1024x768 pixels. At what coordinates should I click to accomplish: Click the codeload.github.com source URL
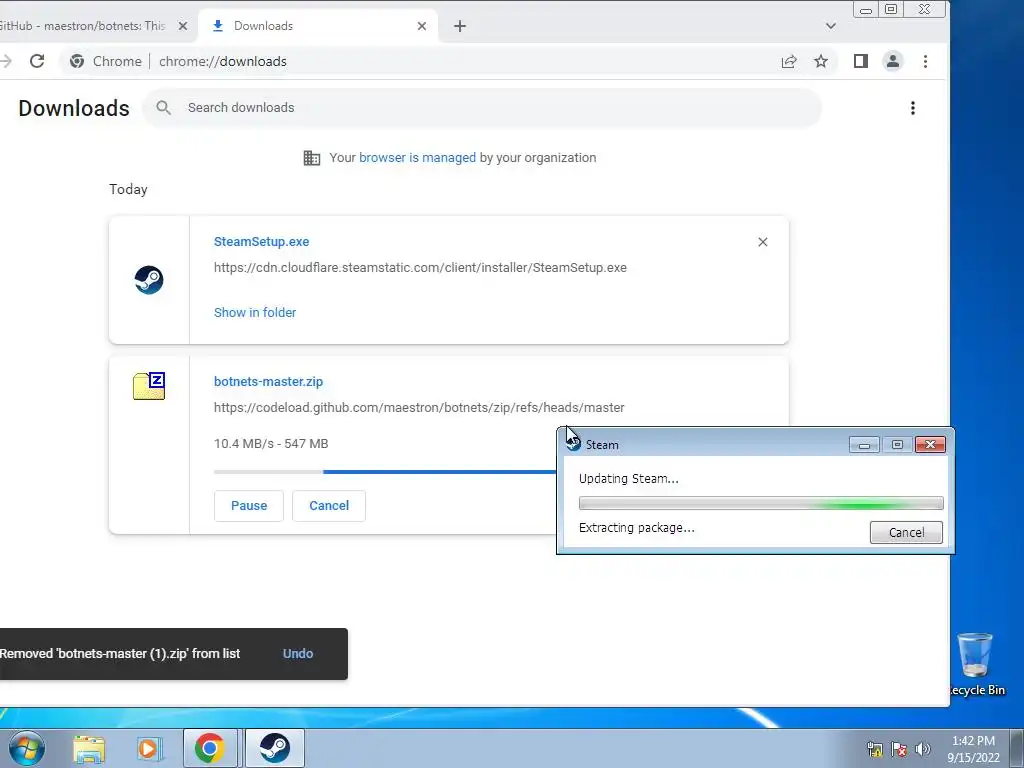pos(419,408)
